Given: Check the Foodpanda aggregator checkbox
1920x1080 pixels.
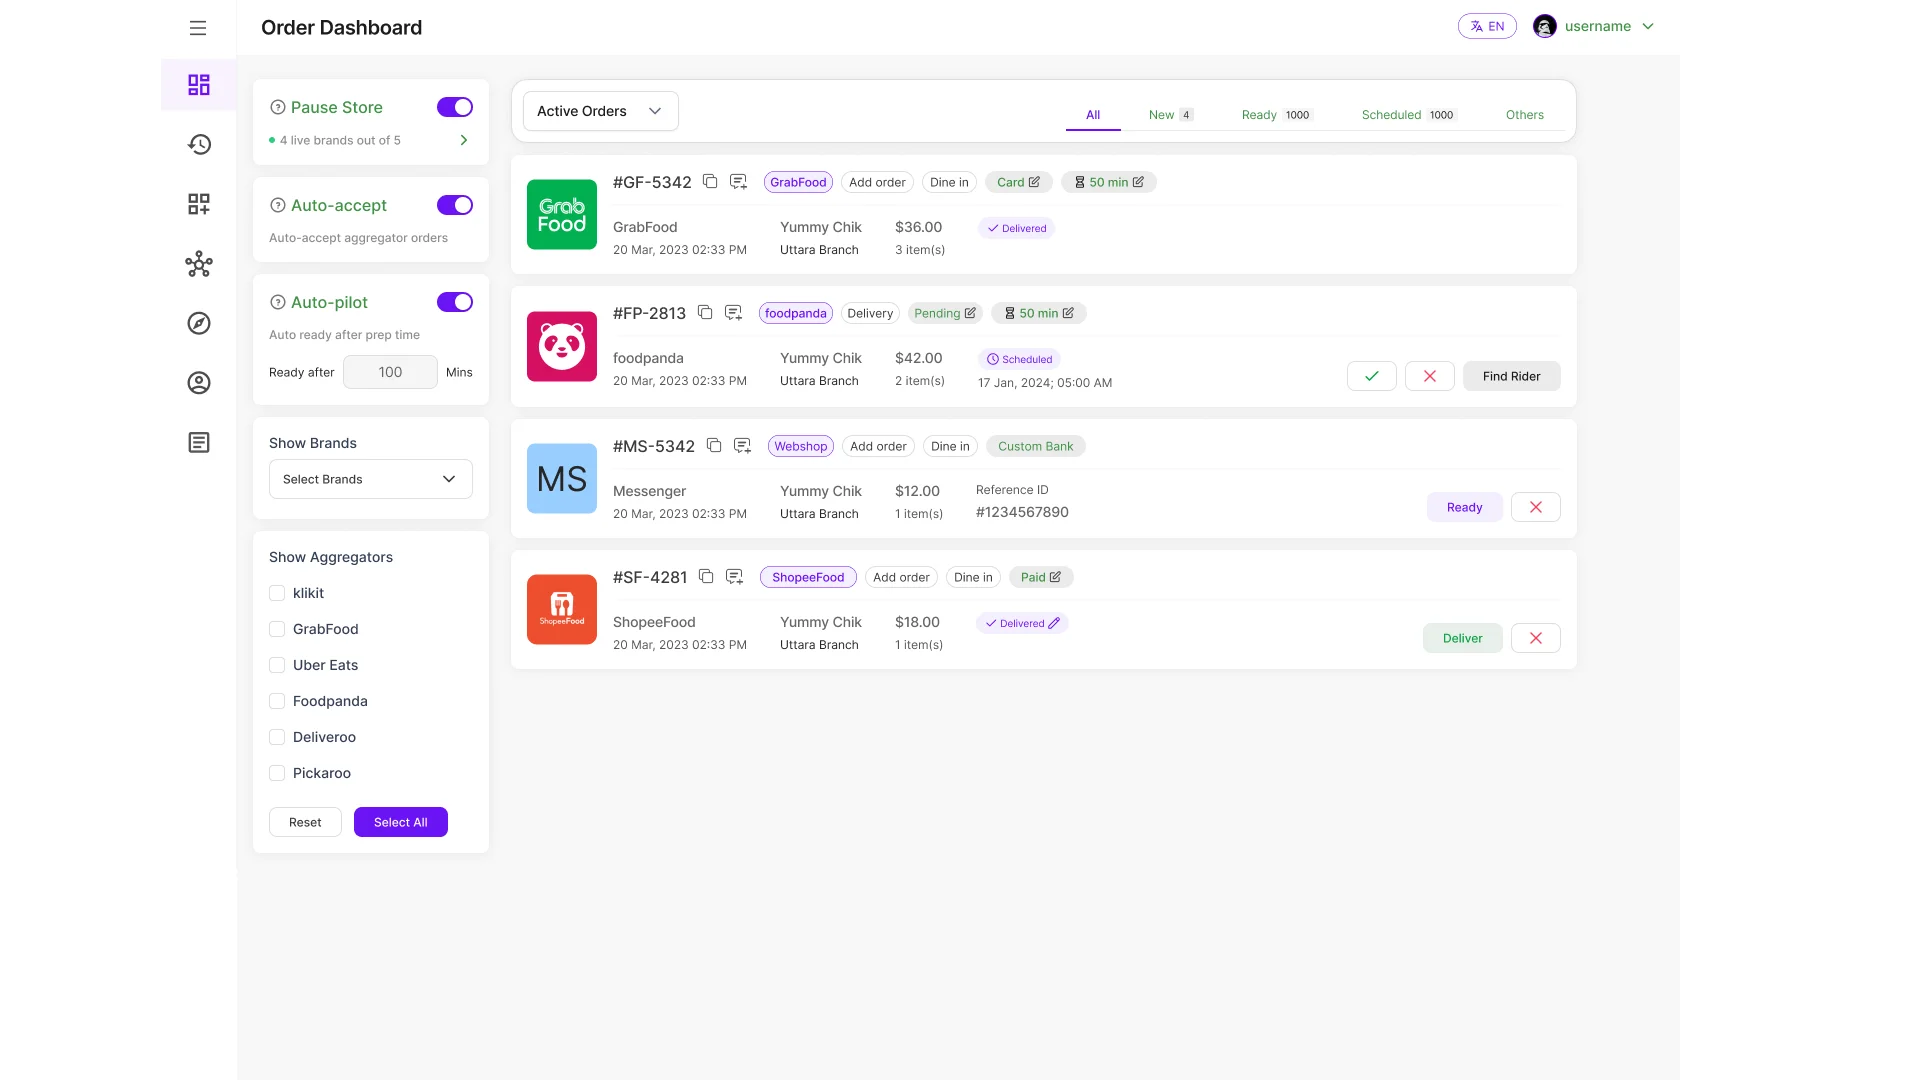Looking at the screenshot, I should (x=277, y=701).
